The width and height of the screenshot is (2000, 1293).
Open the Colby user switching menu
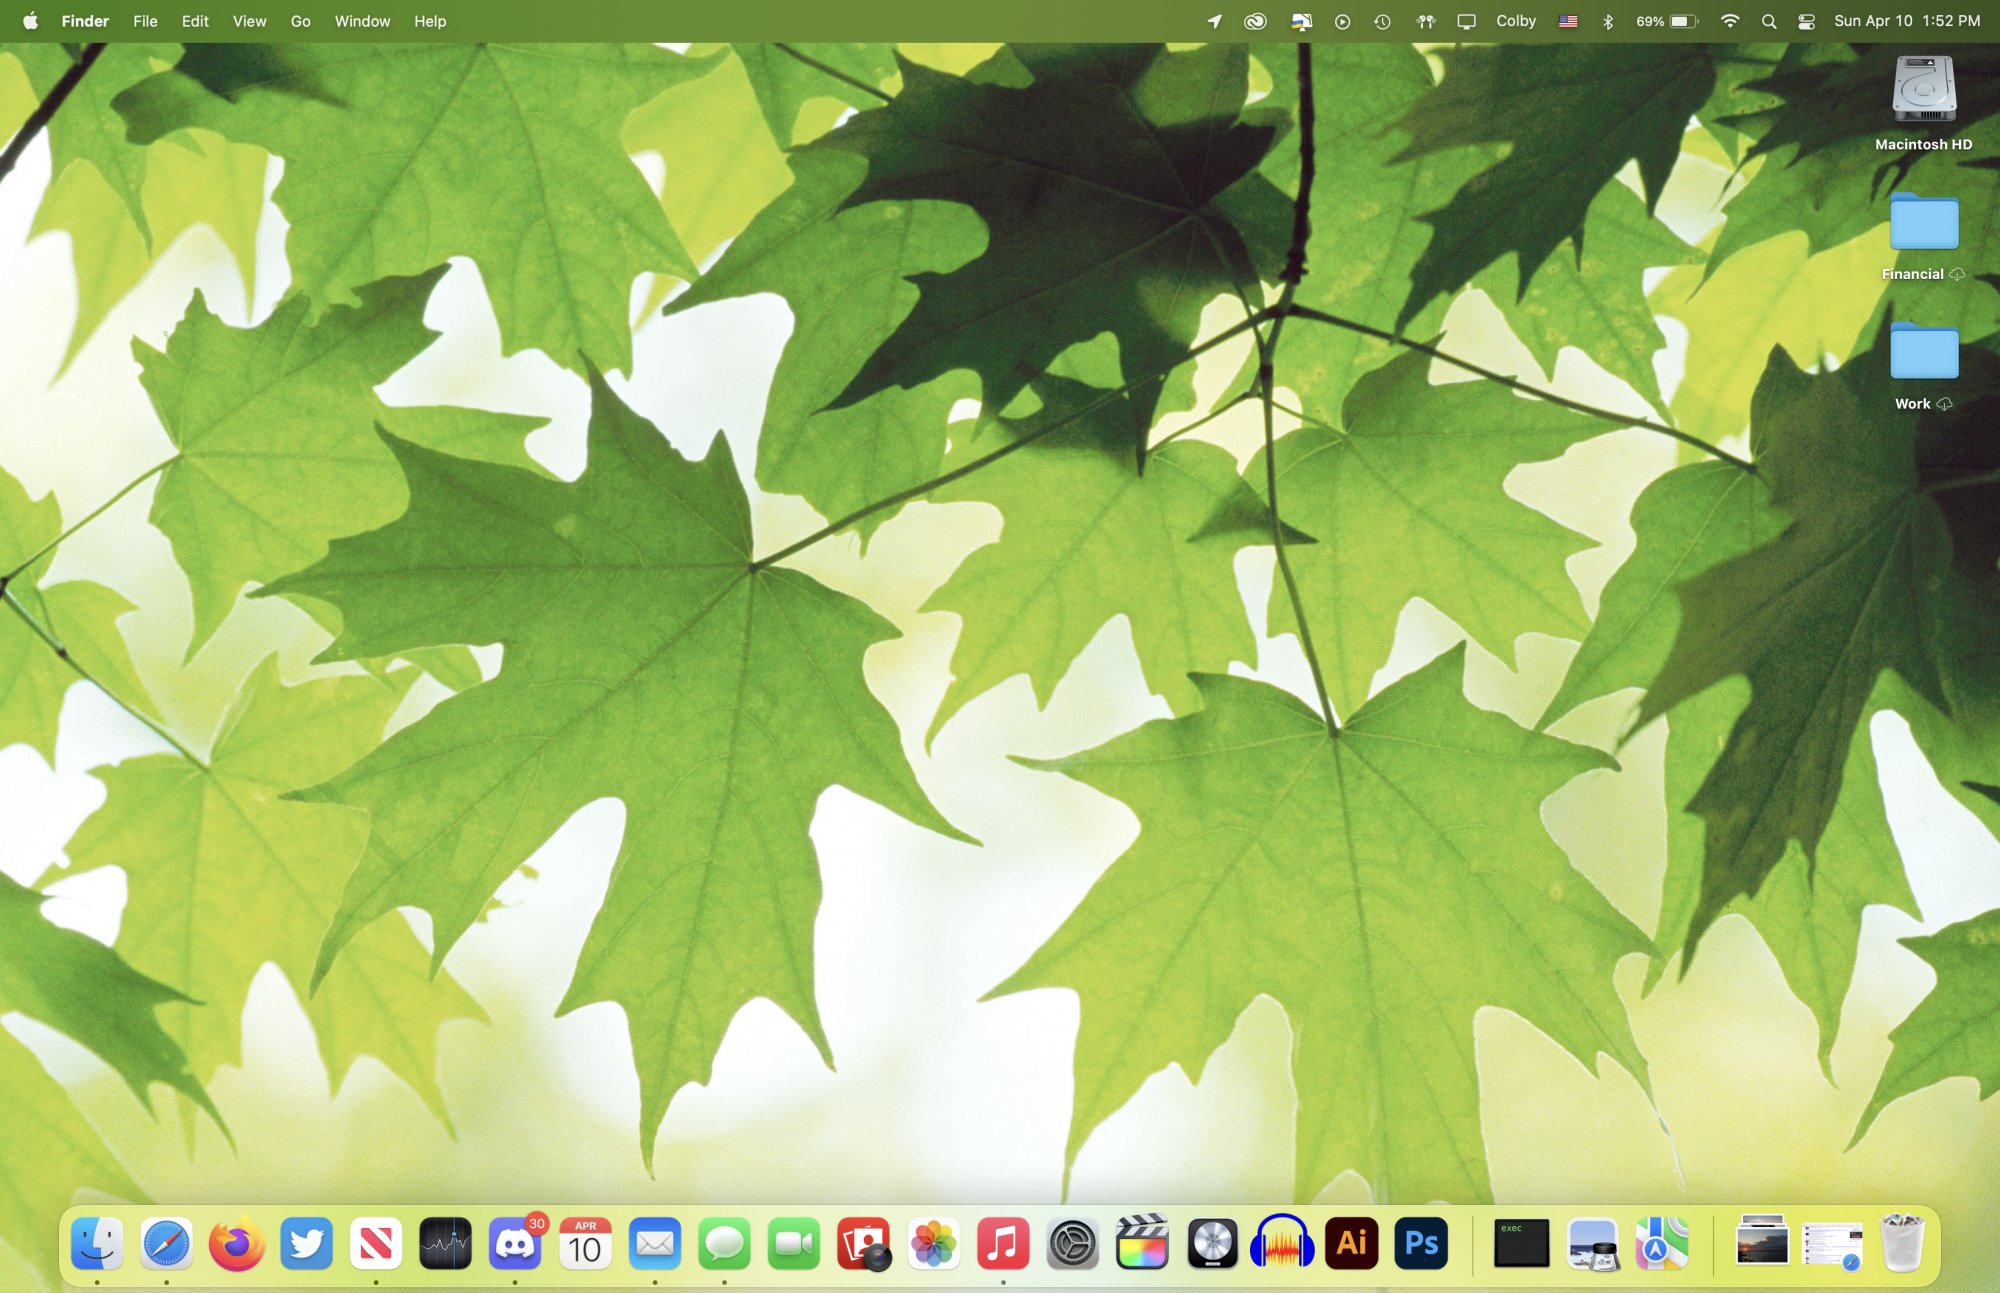(x=1515, y=21)
